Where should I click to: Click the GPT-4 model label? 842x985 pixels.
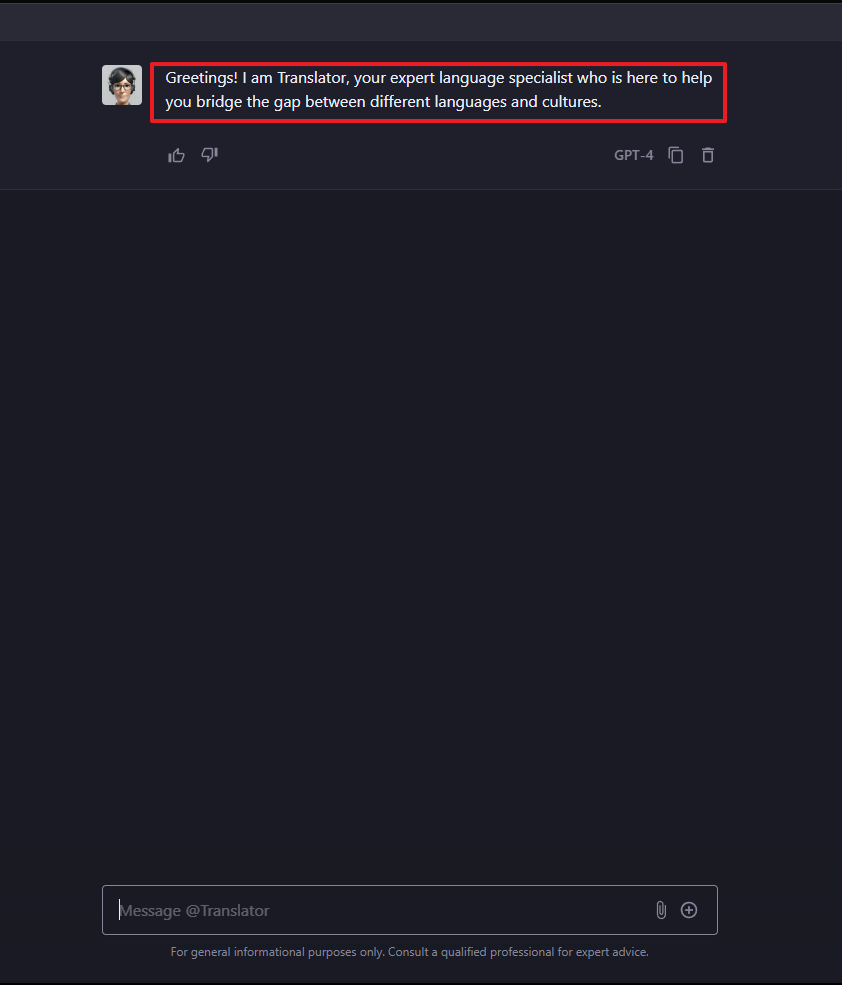click(x=633, y=155)
